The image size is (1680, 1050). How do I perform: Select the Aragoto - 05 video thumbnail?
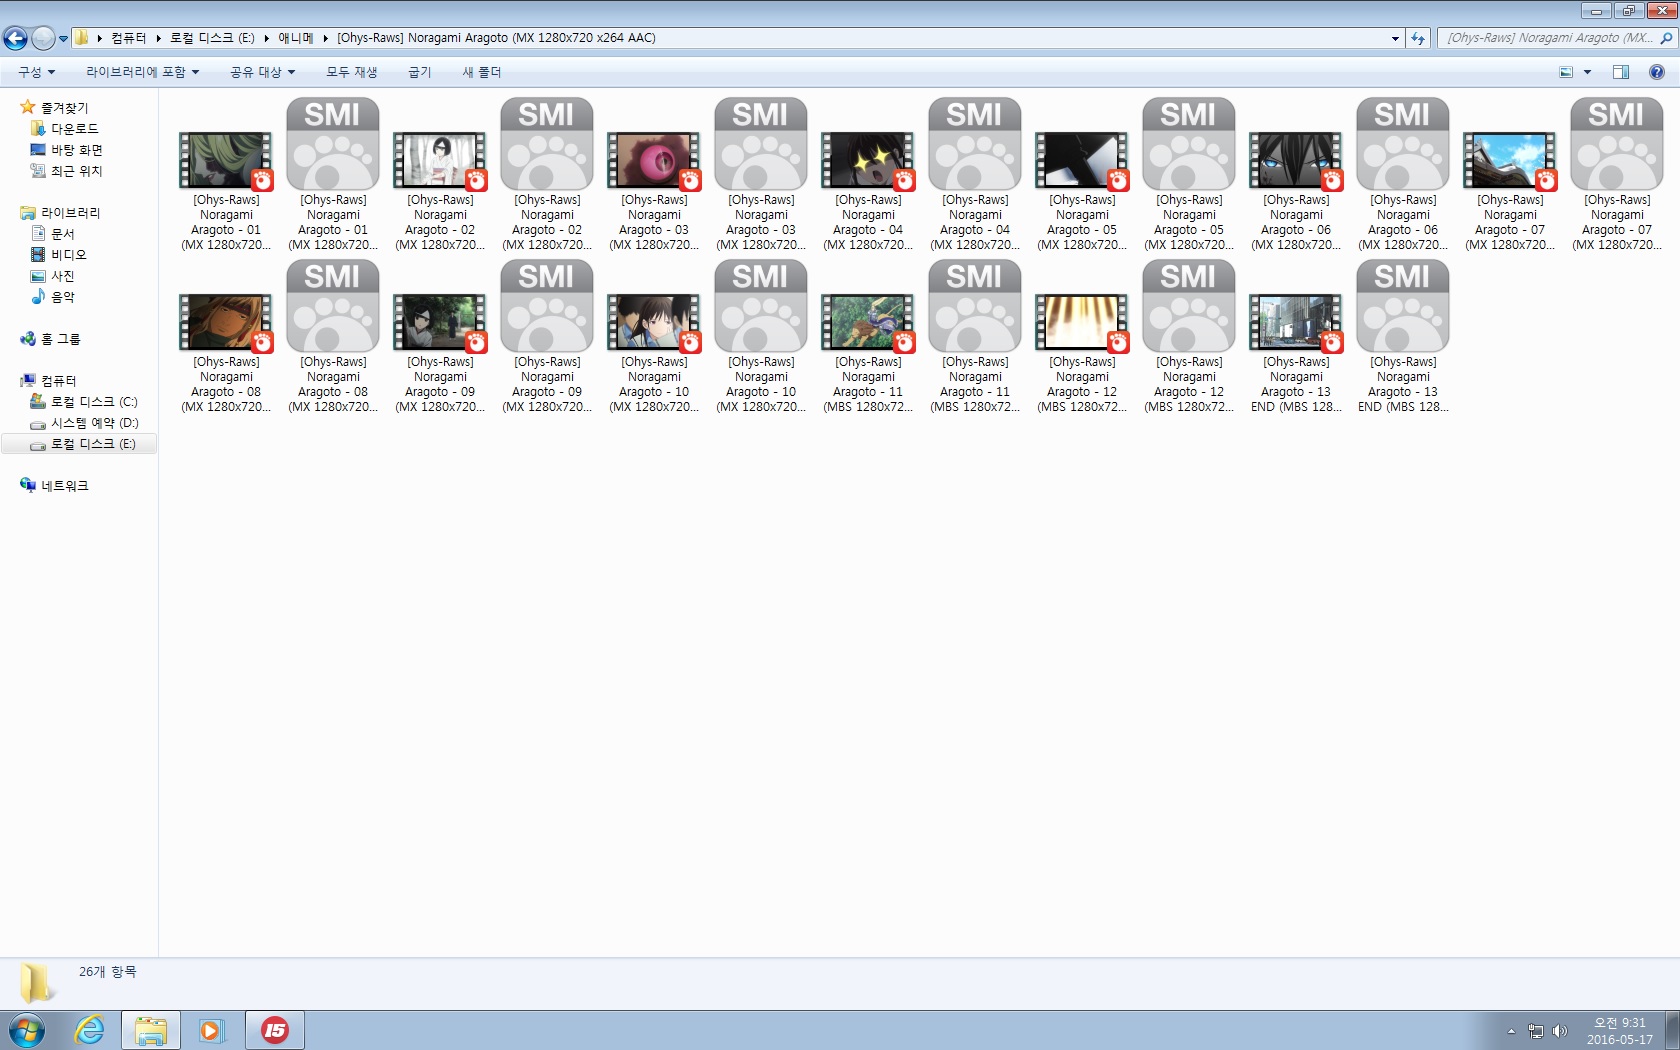[x=1082, y=160]
